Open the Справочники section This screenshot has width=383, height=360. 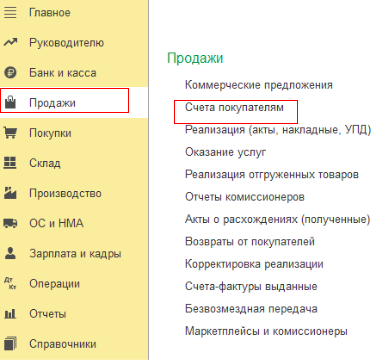pos(63,344)
